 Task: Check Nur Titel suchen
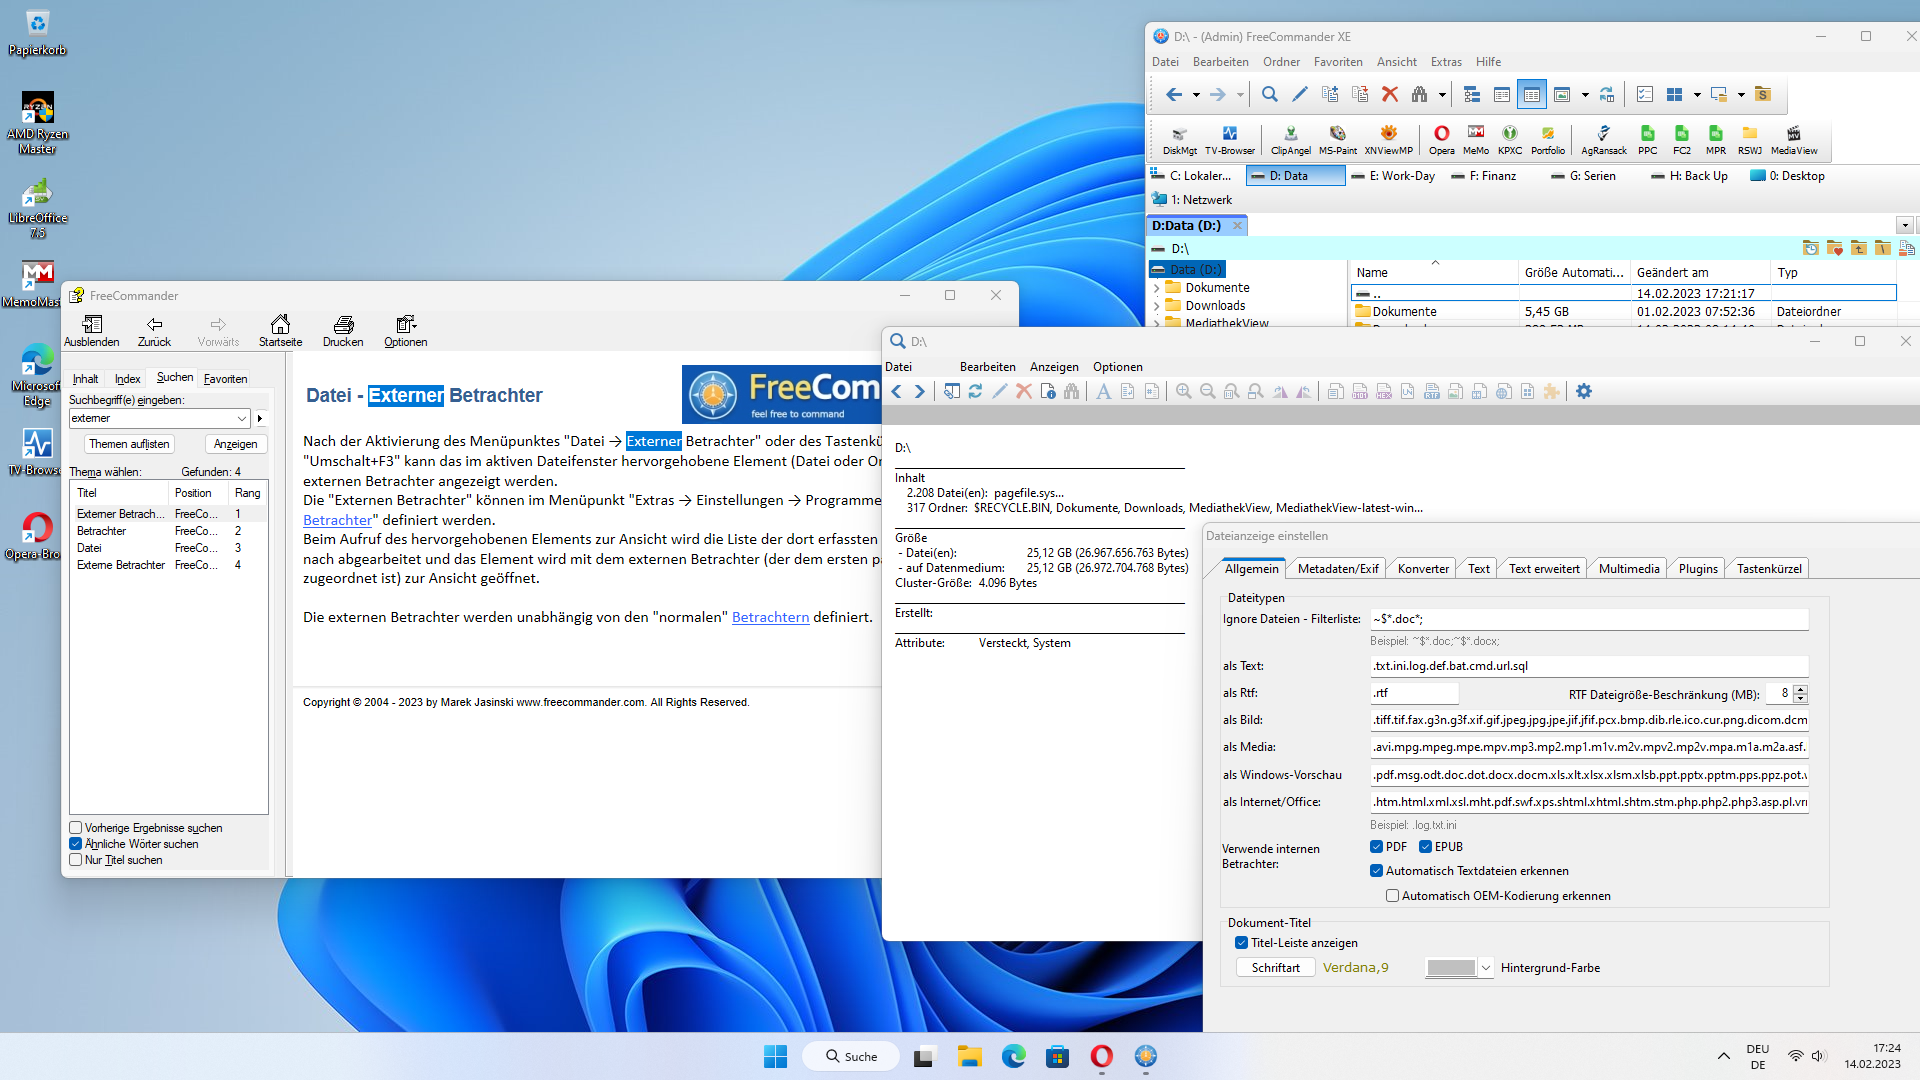point(75,860)
